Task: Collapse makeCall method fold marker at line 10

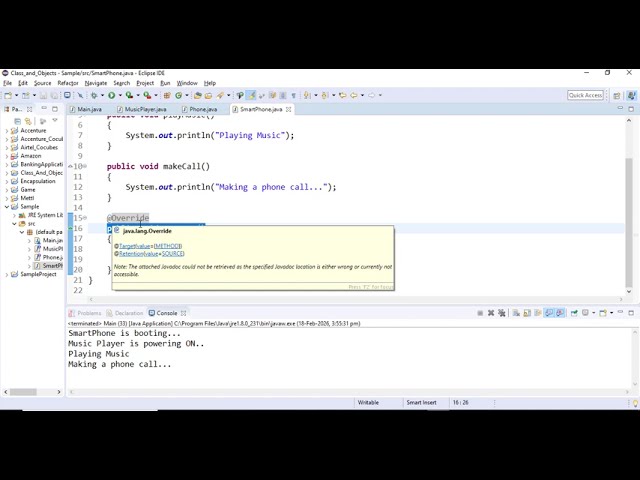Action: click(x=85, y=166)
